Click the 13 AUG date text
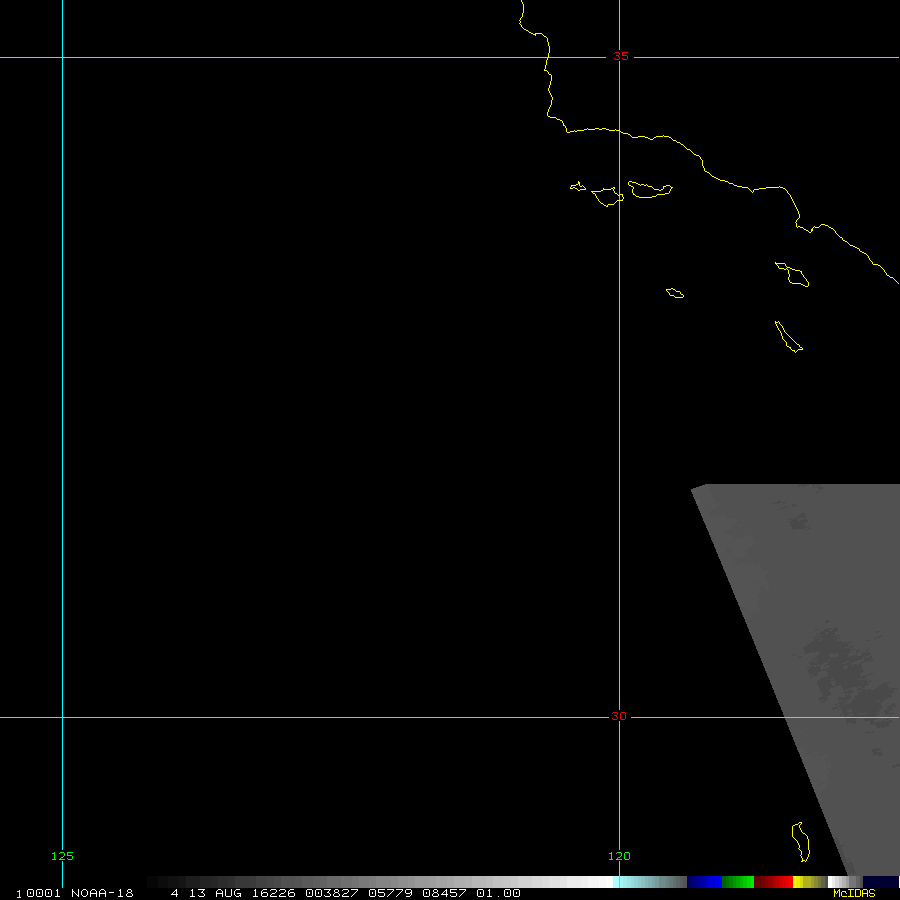 coord(215,893)
